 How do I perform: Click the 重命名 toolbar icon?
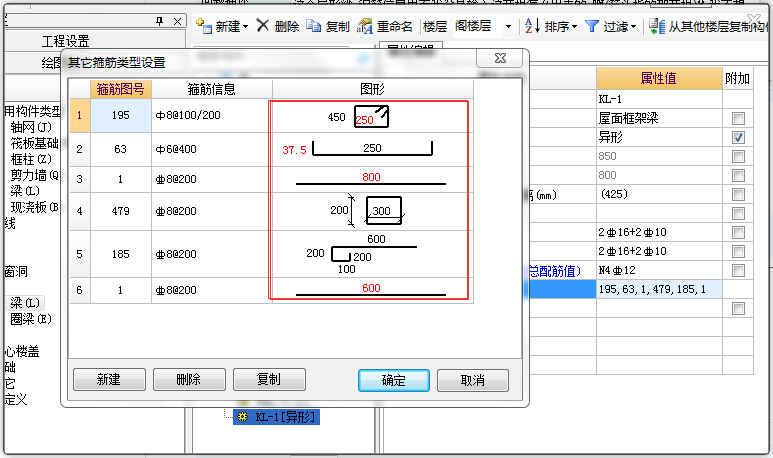[365, 26]
